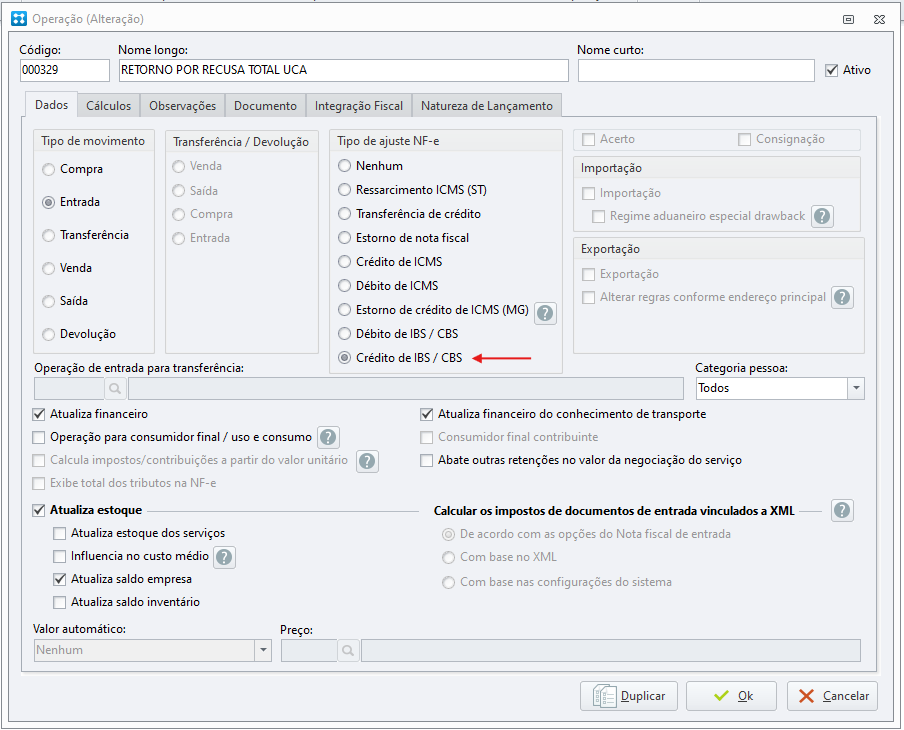Select the Débito de IBS / CBS option

344,333
